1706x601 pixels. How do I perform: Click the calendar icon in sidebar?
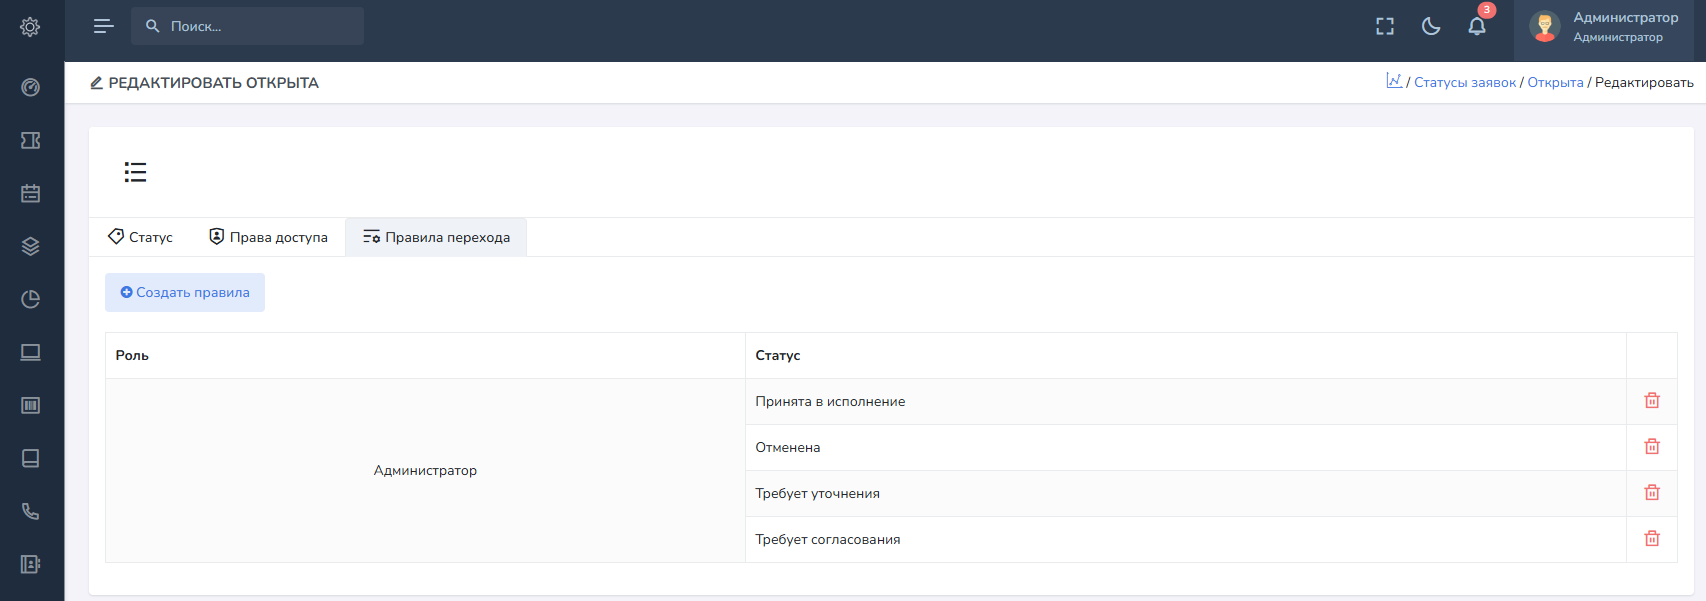tap(30, 194)
